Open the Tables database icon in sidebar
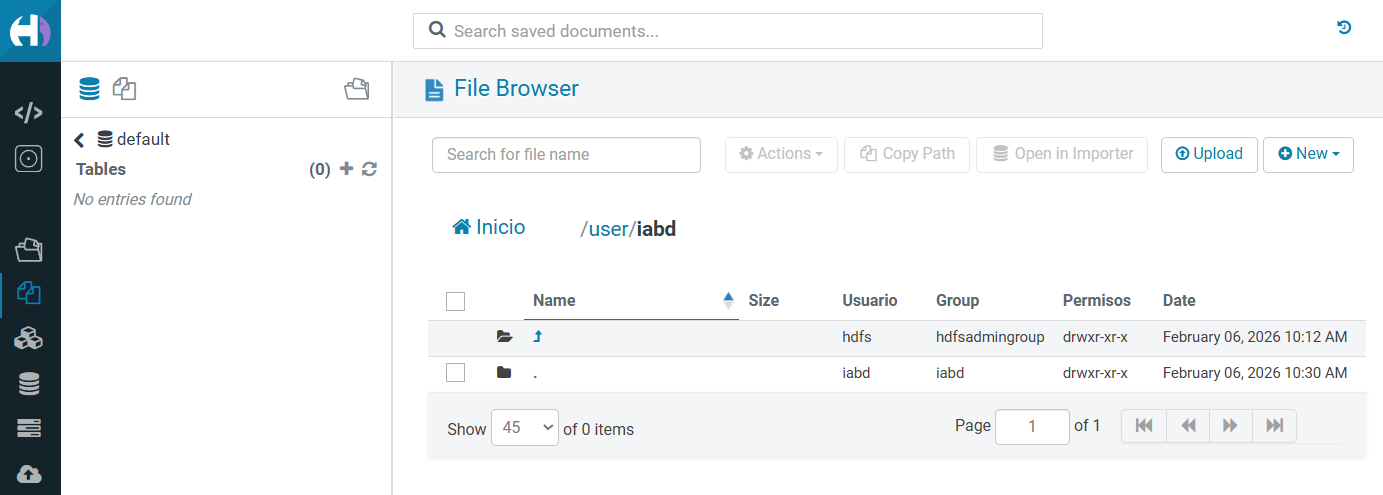 (29, 384)
